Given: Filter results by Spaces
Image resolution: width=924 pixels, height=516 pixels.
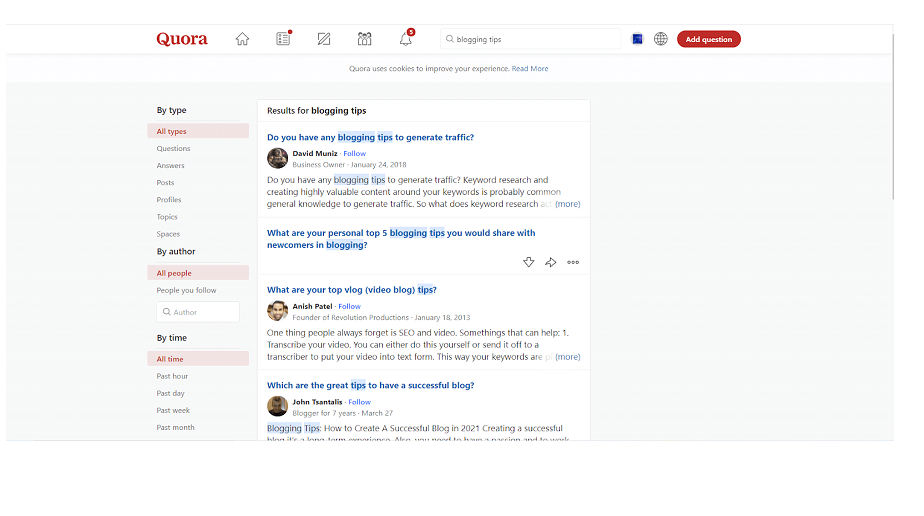Looking at the screenshot, I should click(x=168, y=234).
